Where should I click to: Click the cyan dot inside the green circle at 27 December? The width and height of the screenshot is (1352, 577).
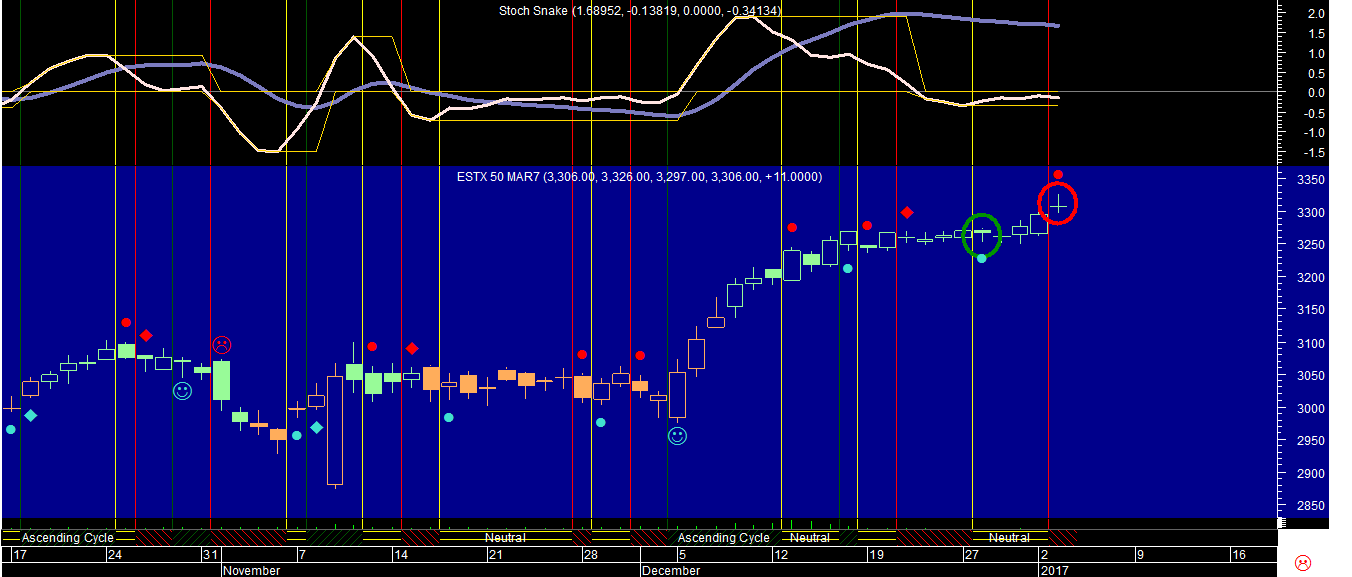(x=982, y=258)
